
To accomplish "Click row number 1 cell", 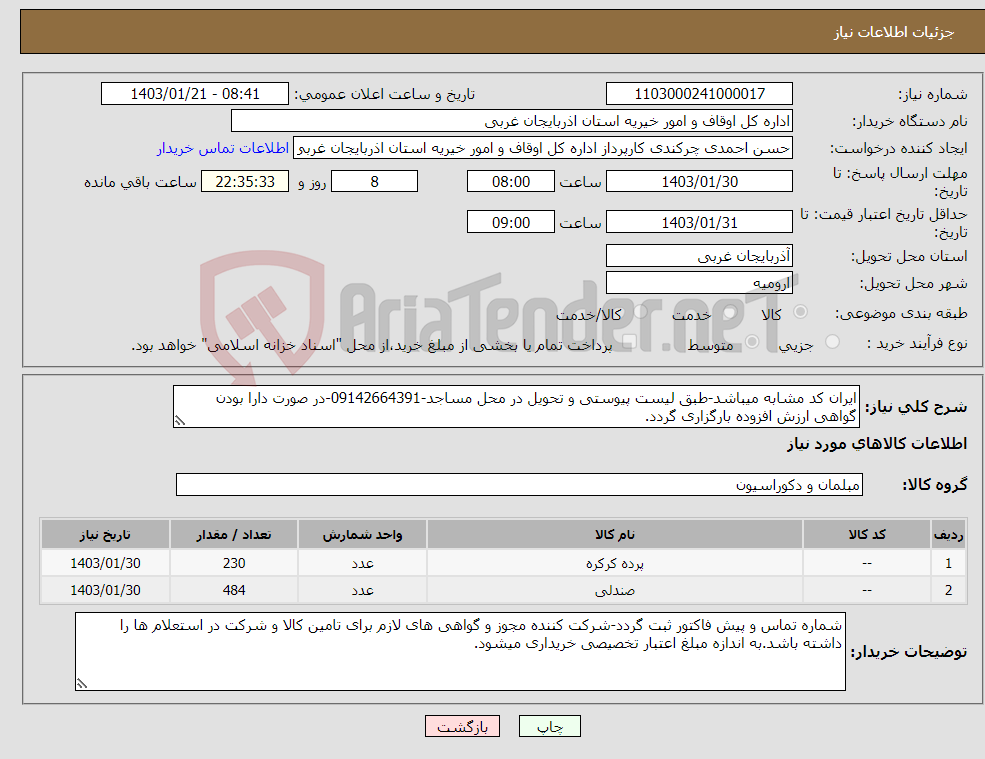I will click(x=949, y=564).
